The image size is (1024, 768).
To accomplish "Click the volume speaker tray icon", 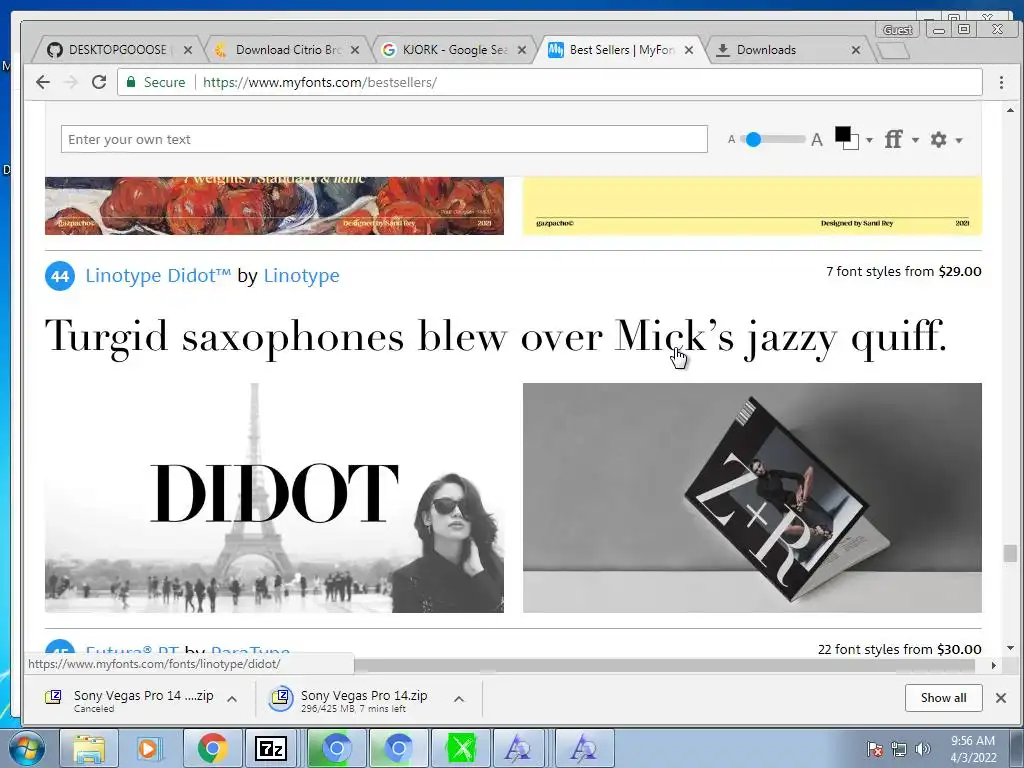I will [x=923, y=749].
